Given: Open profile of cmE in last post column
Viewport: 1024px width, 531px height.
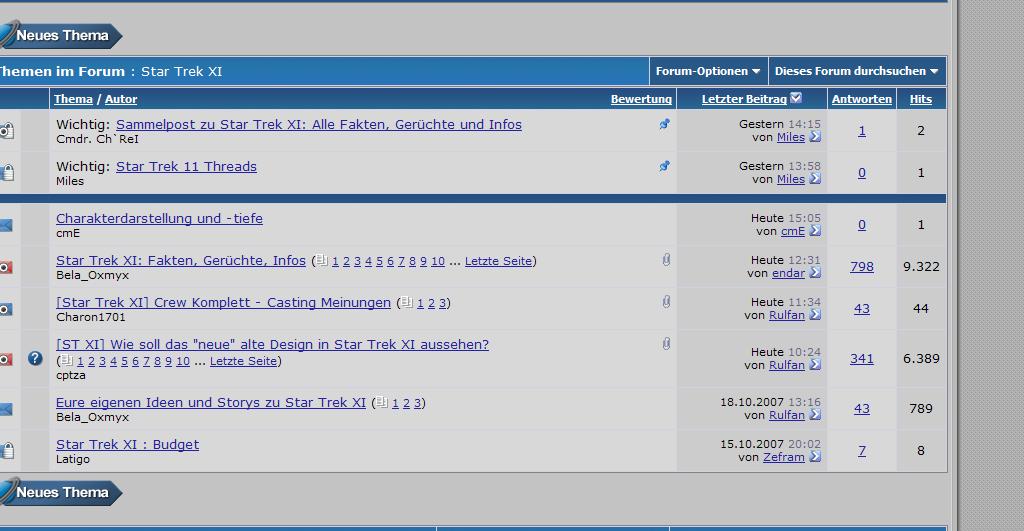Looking at the screenshot, I should pos(793,231).
